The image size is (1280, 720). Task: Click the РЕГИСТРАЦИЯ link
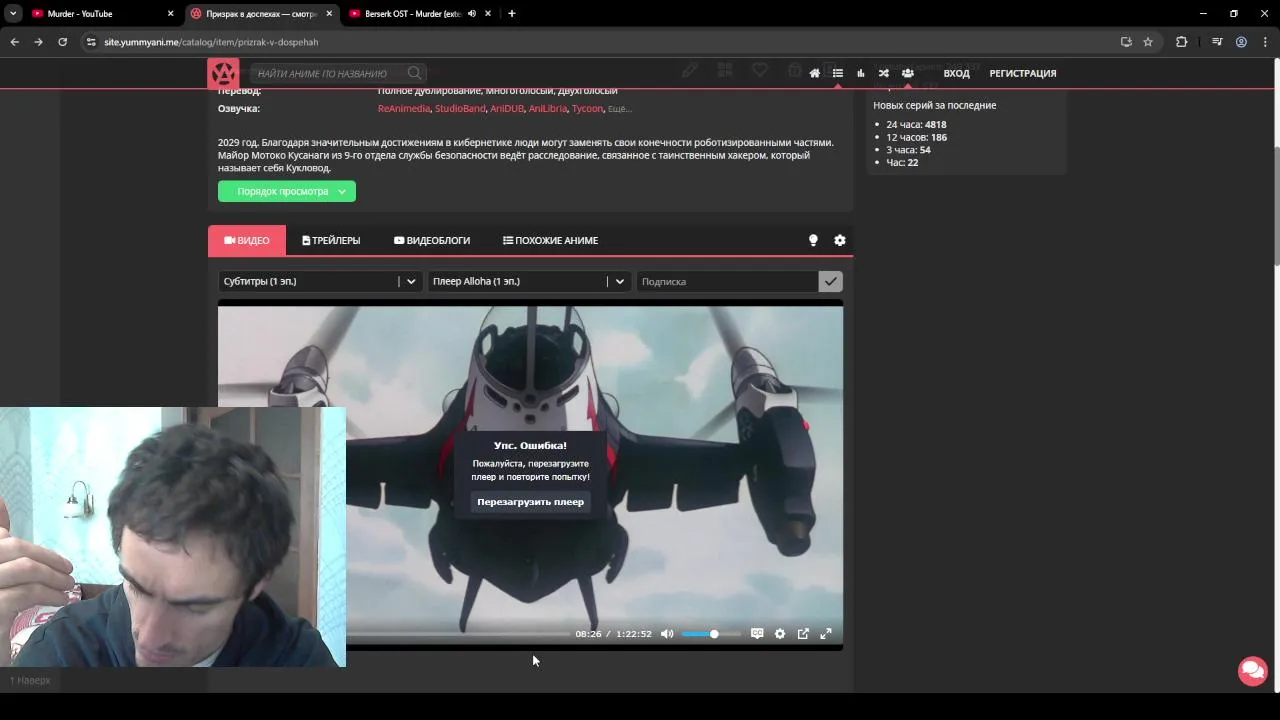pos(1023,73)
